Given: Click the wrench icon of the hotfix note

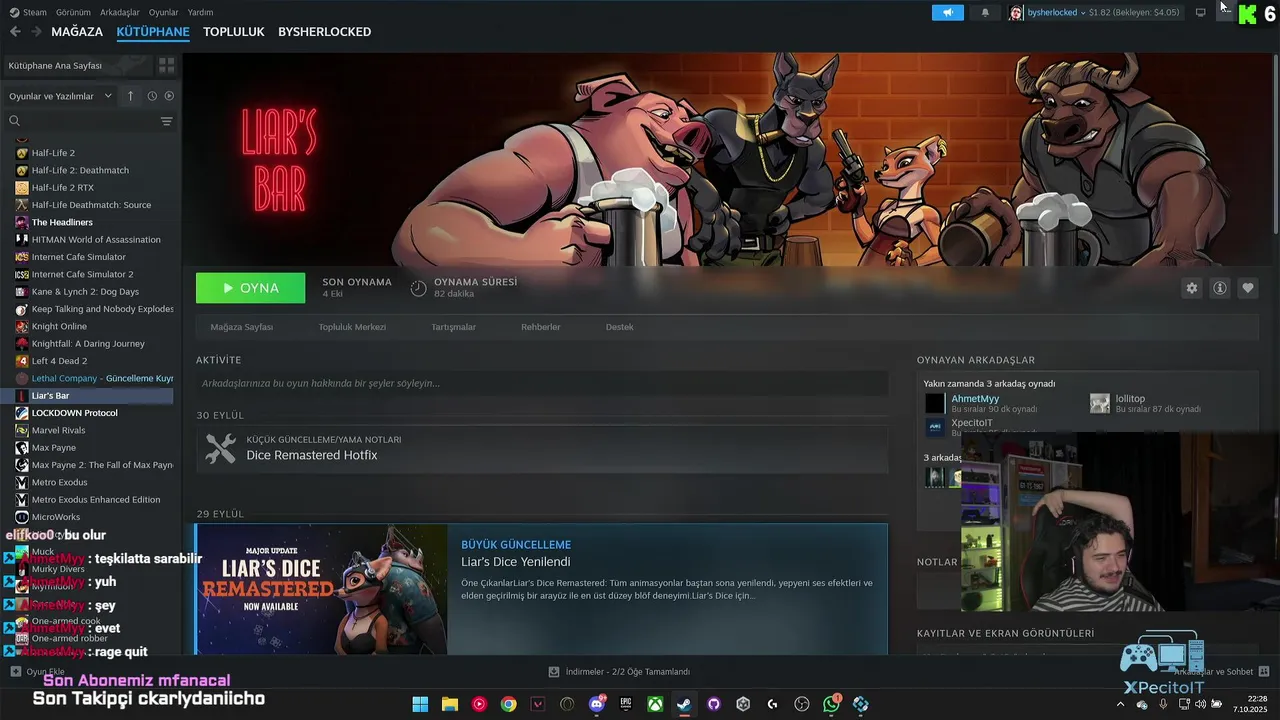Looking at the screenshot, I should pos(220,448).
